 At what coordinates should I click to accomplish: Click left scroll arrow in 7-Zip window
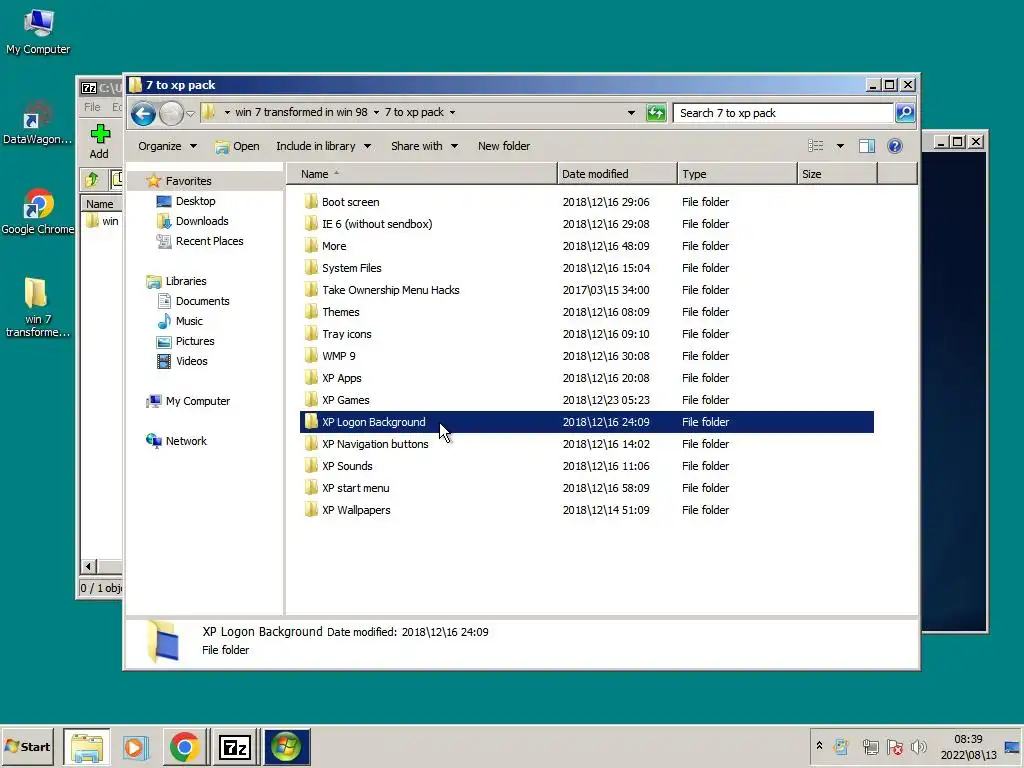click(x=89, y=566)
